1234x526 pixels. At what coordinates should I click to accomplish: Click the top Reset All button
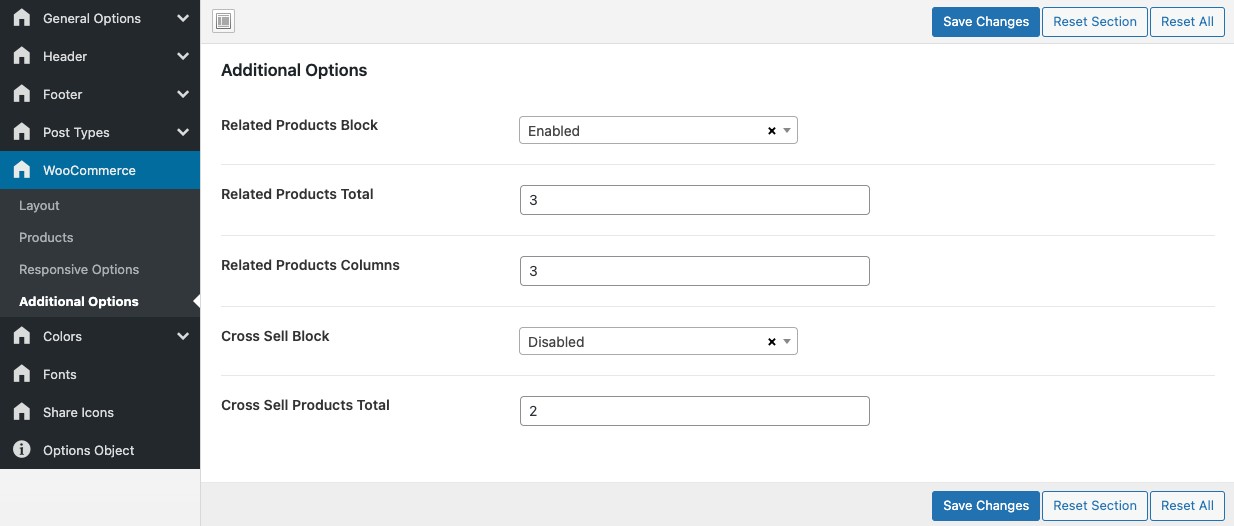(1187, 22)
